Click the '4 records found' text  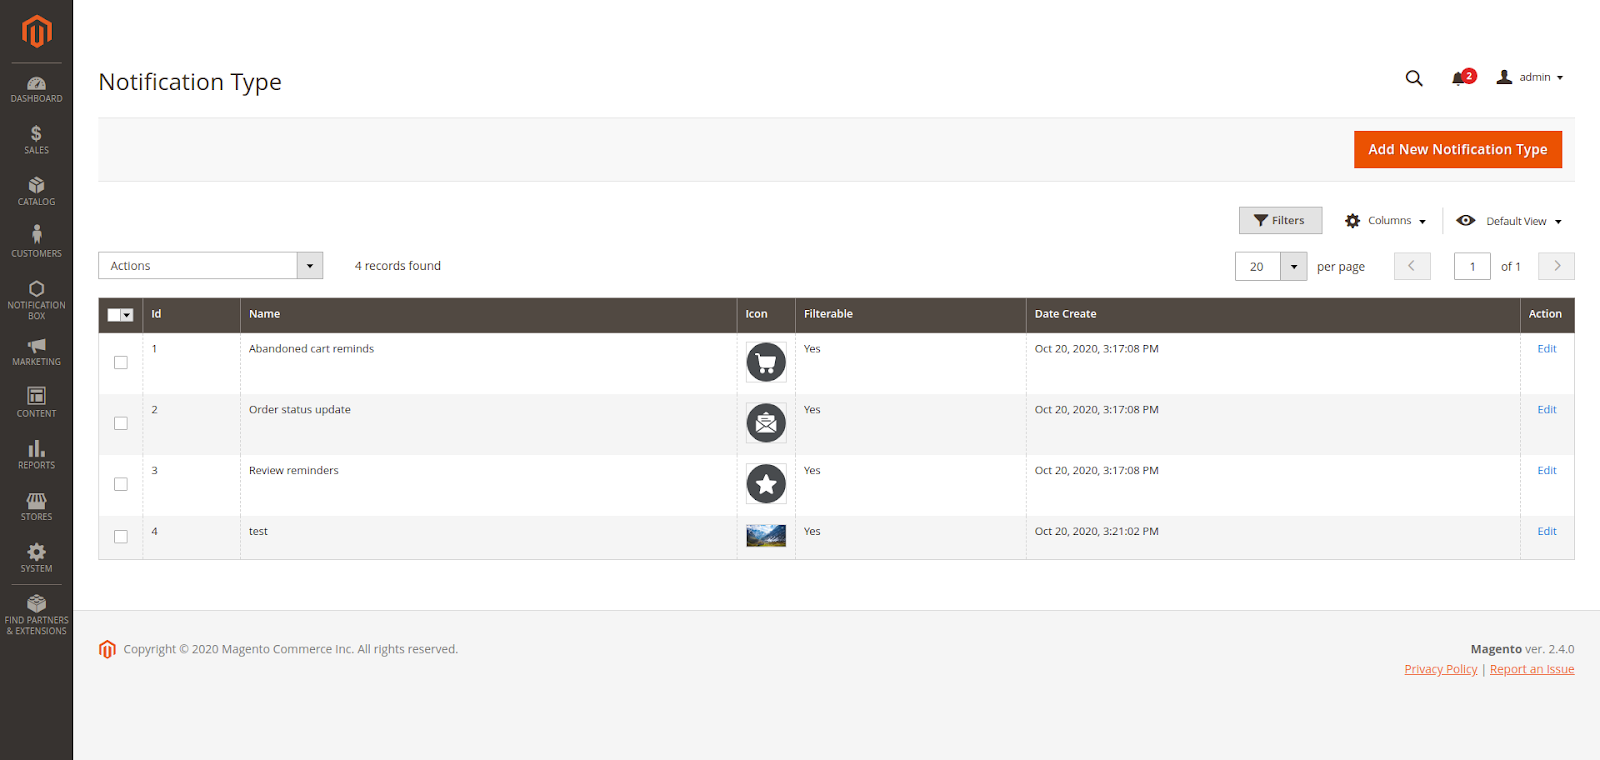398,266
